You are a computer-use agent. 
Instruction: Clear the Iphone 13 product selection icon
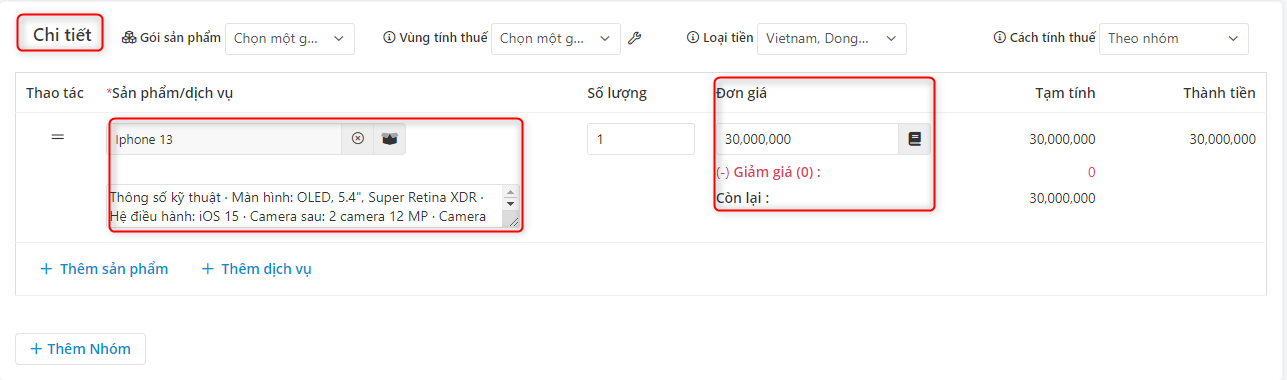tap(358, 139)
